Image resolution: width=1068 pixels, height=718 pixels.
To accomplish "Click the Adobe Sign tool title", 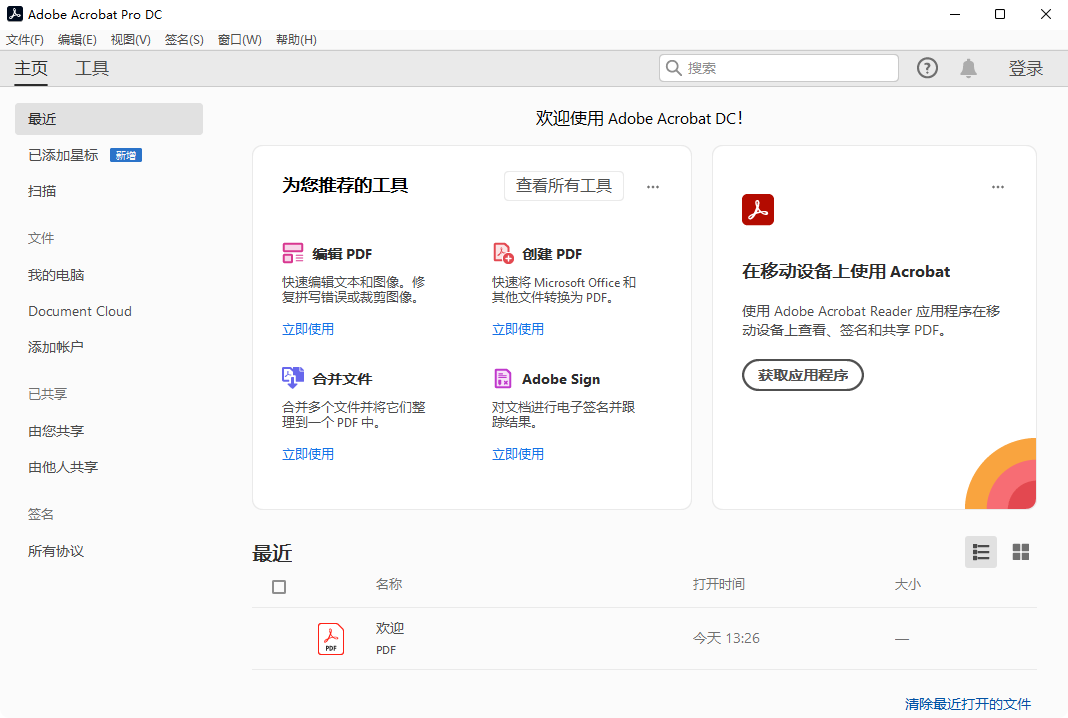I will pyautogui.click(x=561, y=379).
